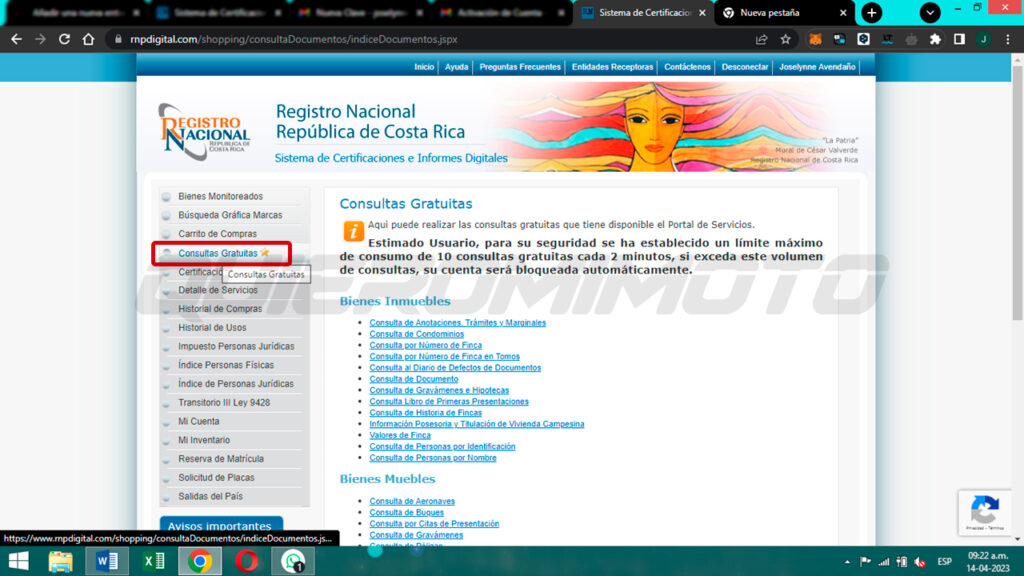Open Carrito de Compras in the sidebar
The image size is (1024, 576).
tap(217, 234)
